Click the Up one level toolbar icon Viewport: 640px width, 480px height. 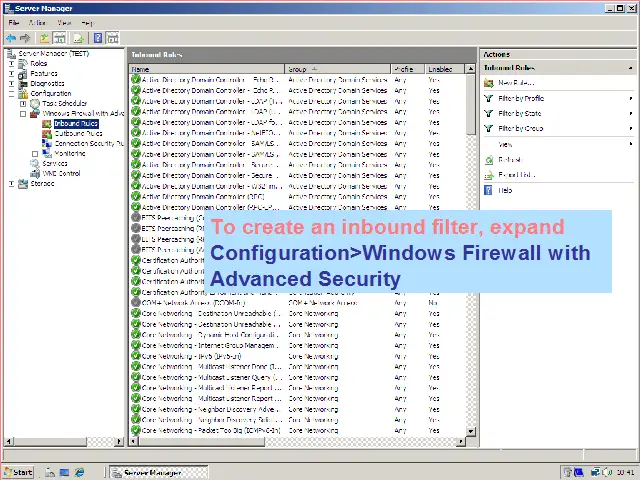(44, 38)
